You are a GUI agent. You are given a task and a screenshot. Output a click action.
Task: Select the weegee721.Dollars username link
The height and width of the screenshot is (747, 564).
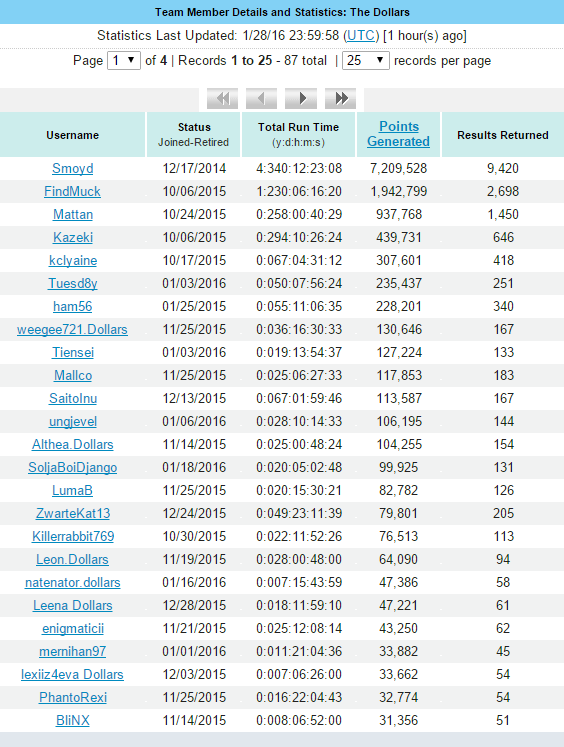(72, 330)
